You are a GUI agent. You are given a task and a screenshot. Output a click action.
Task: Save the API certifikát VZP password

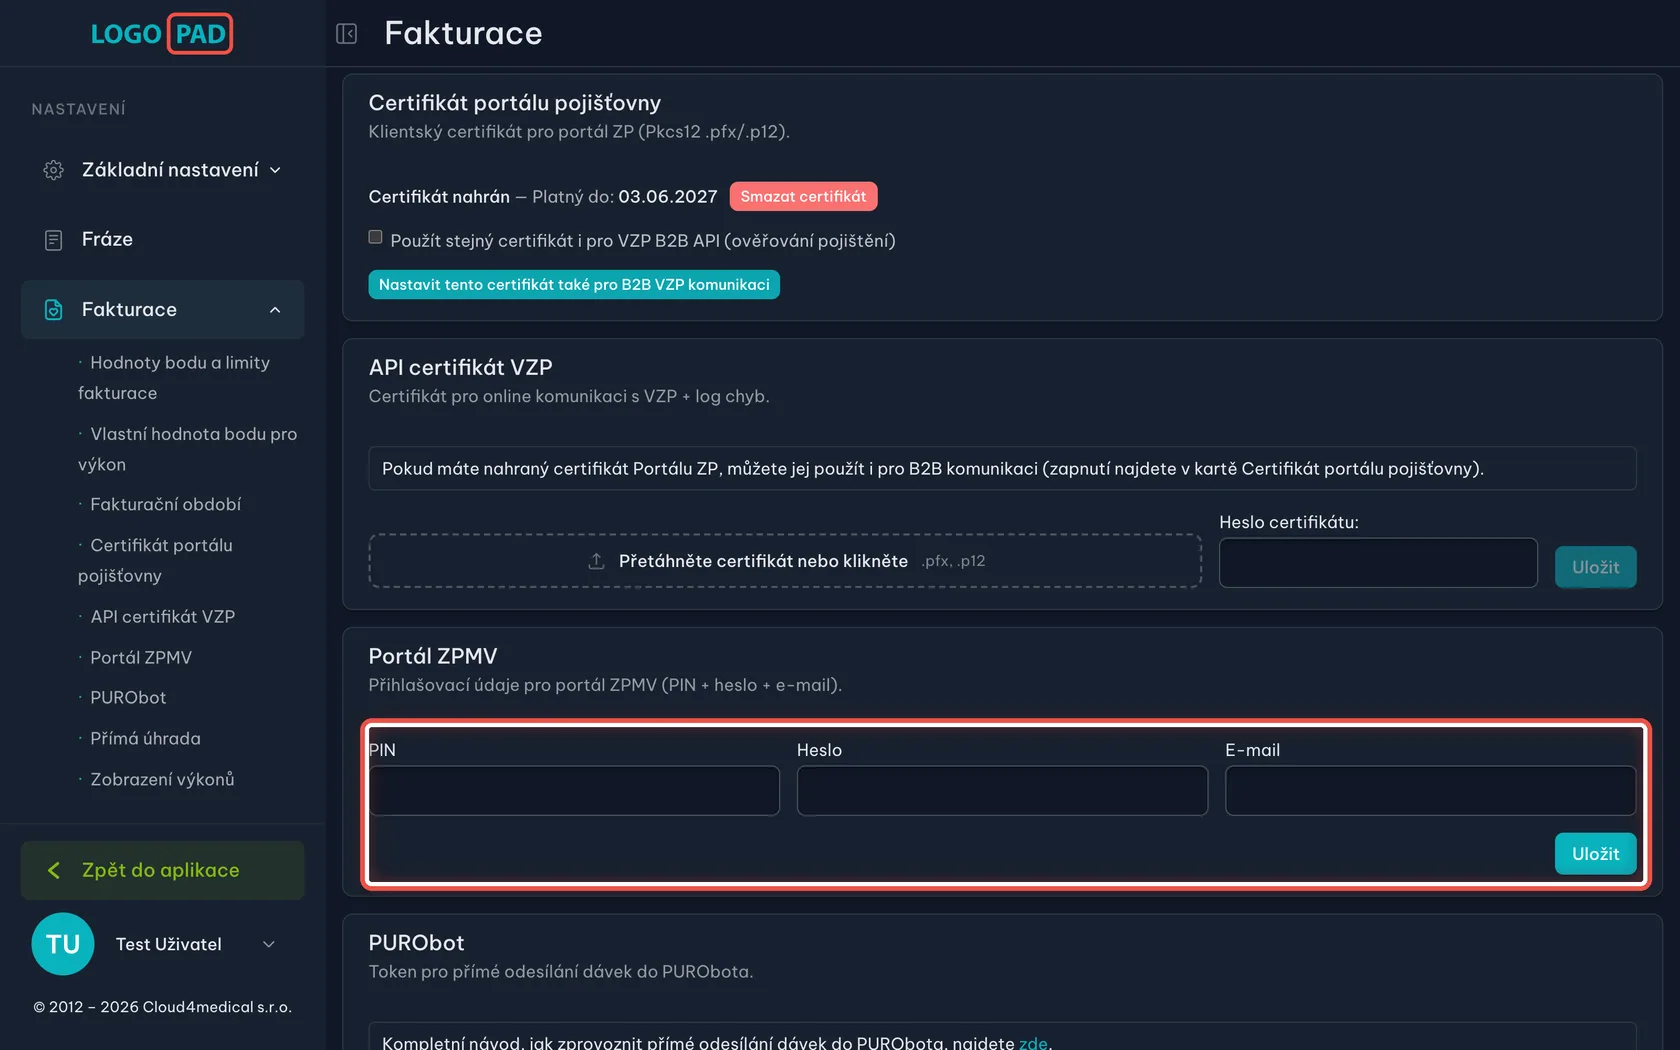click(1595, 567)
